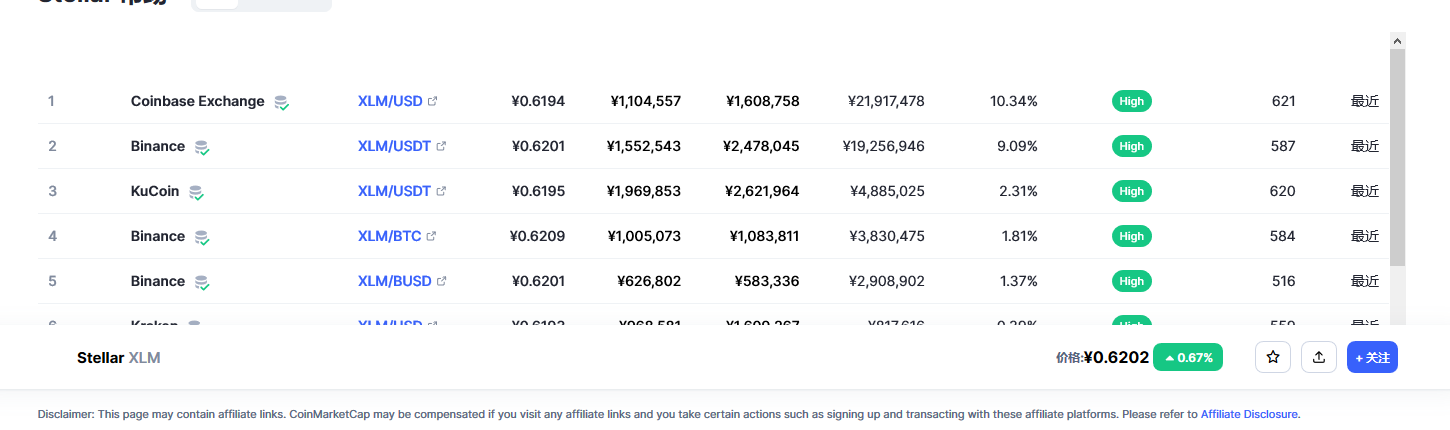Click reserves icon beside Binance row 4
Image resolution: width=1450 pixels, height=430 pixels.
coord(202,237)
